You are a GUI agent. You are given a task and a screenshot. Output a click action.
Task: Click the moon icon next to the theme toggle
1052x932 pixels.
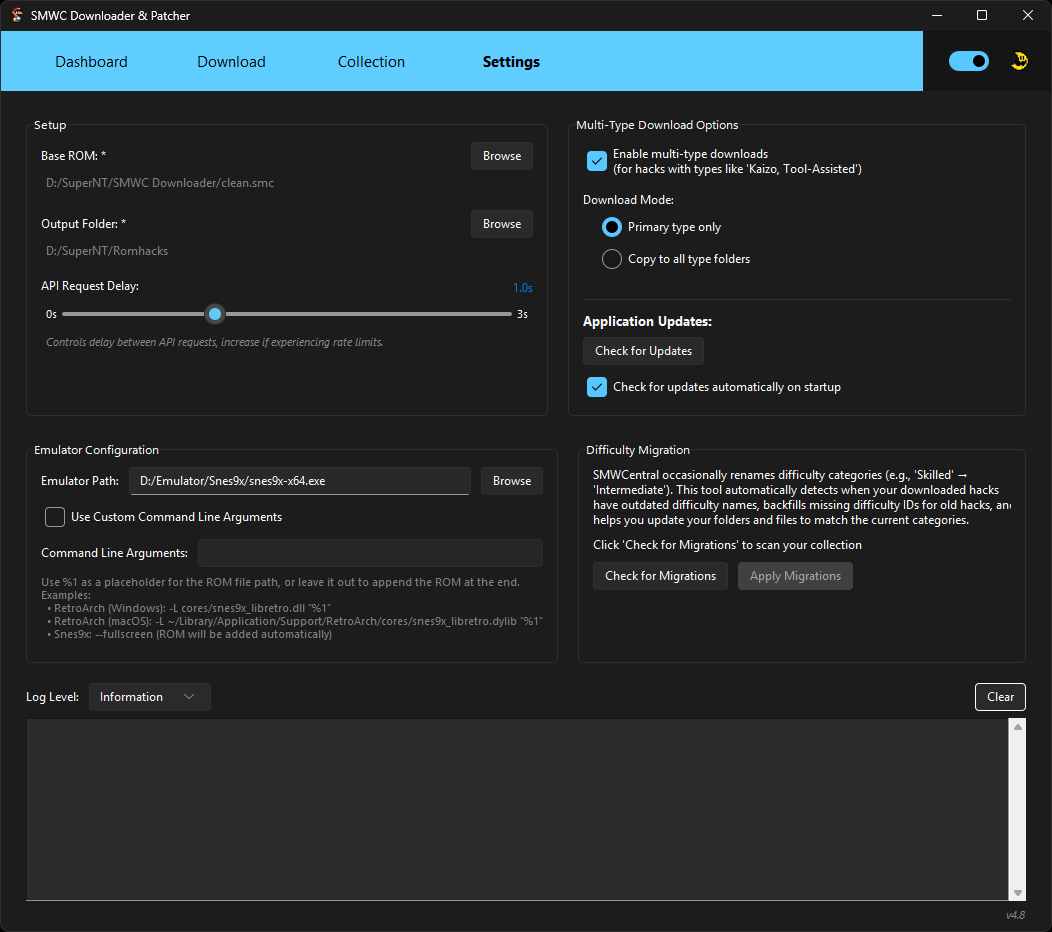1020,60
